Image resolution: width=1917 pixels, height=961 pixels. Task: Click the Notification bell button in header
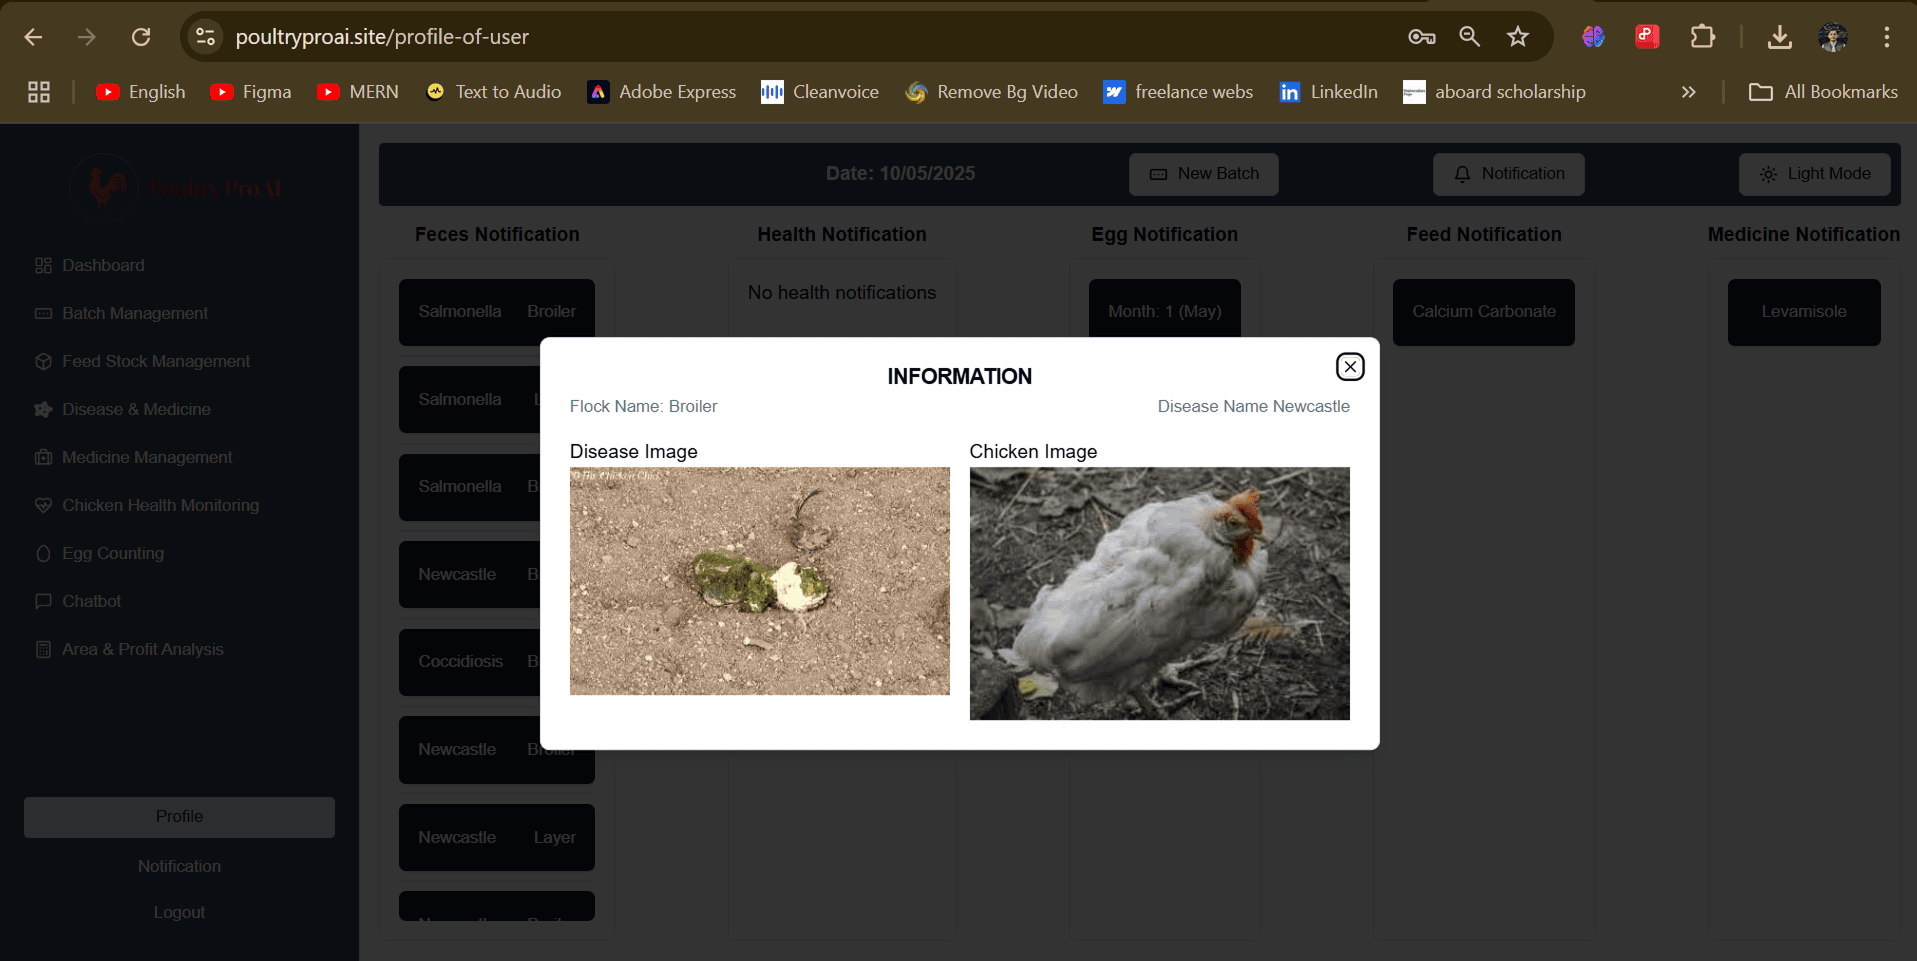coord(1509,174)
